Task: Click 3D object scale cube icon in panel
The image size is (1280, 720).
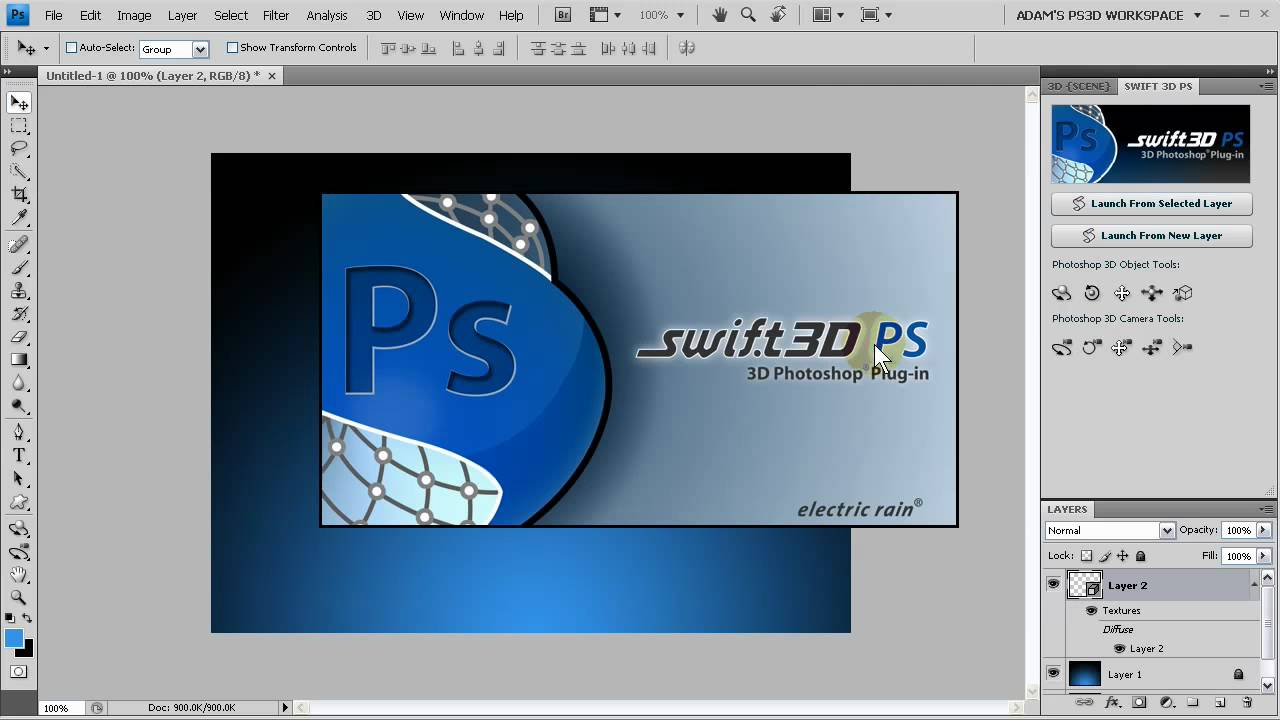Action: [x=1183, y=293]
